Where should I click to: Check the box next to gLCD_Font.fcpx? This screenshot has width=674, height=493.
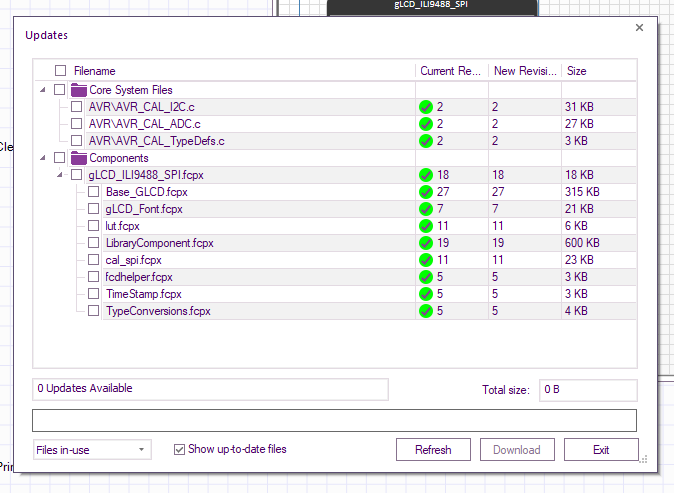94,209
